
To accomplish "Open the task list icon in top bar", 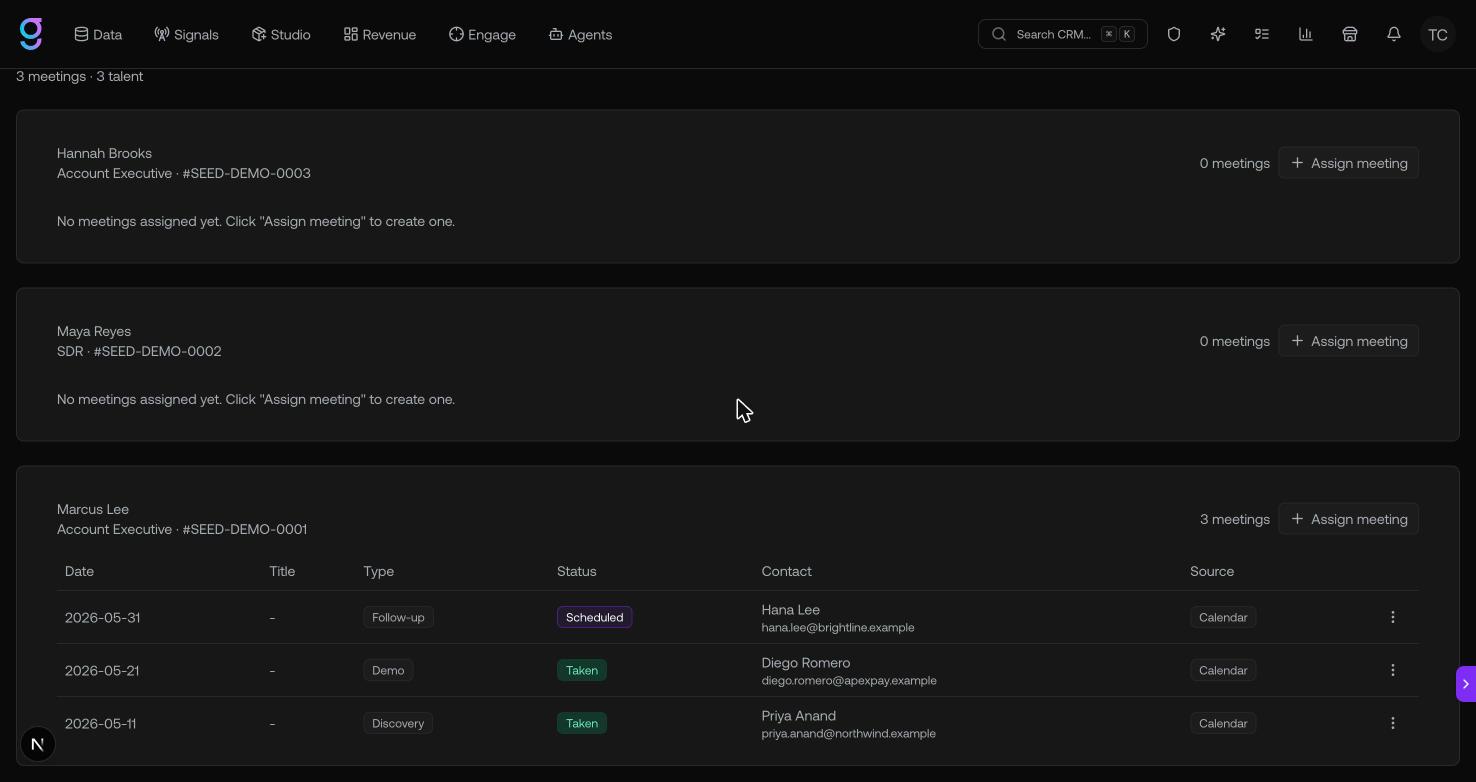I will point(1262,34).
